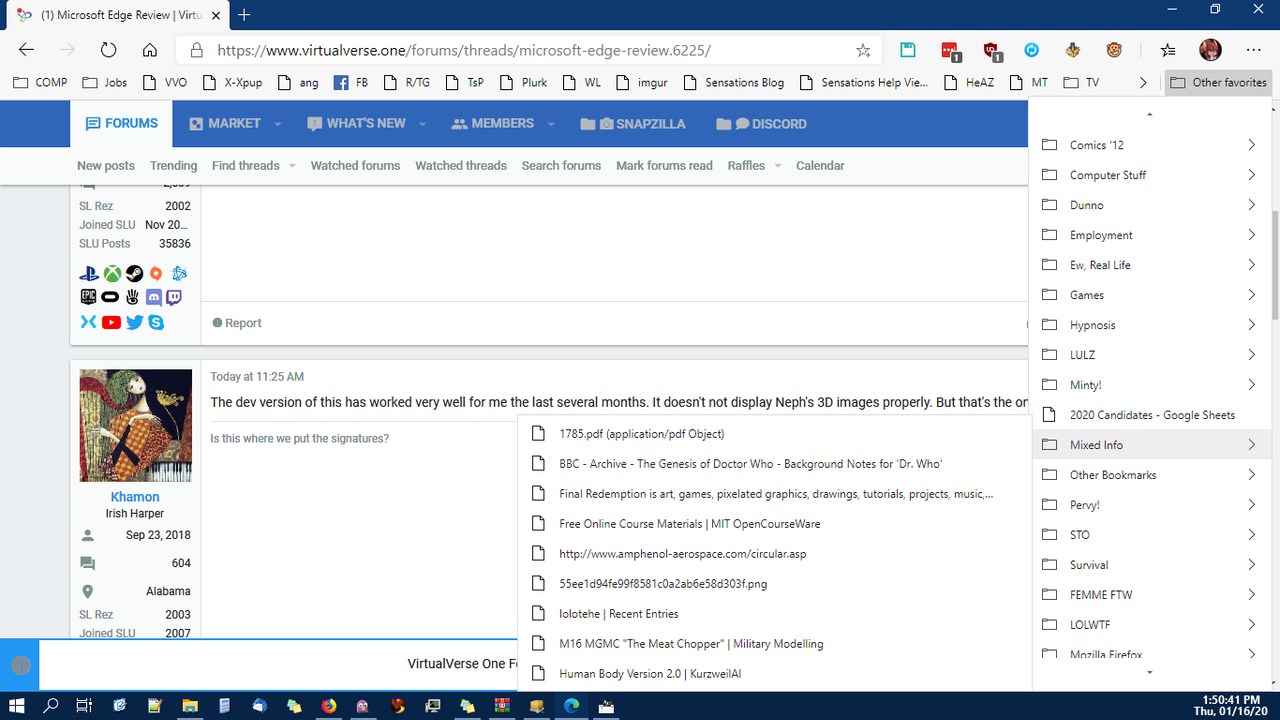This screenshot has height=720, width=1280.
Task: Open the YouTube profile icon
Action: 111,322
